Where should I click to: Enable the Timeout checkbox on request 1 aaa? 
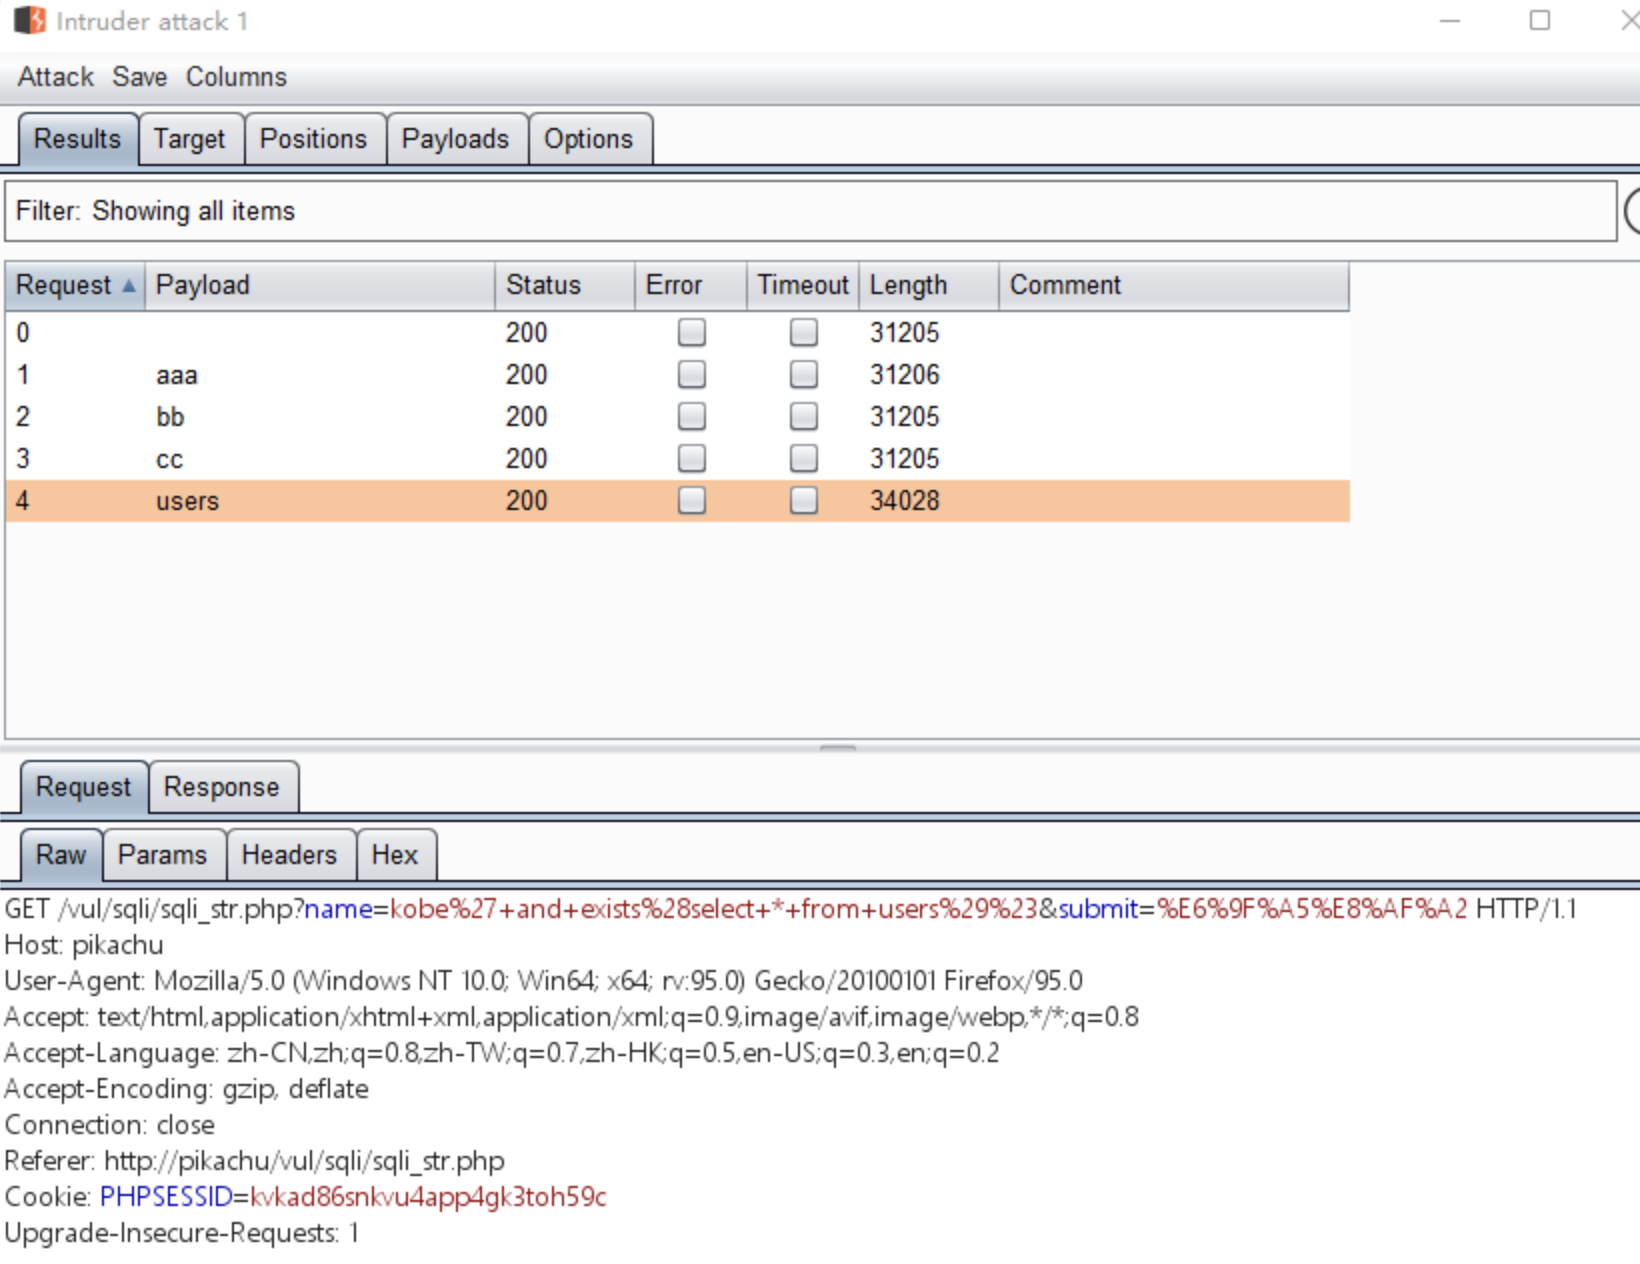(803, 374)
